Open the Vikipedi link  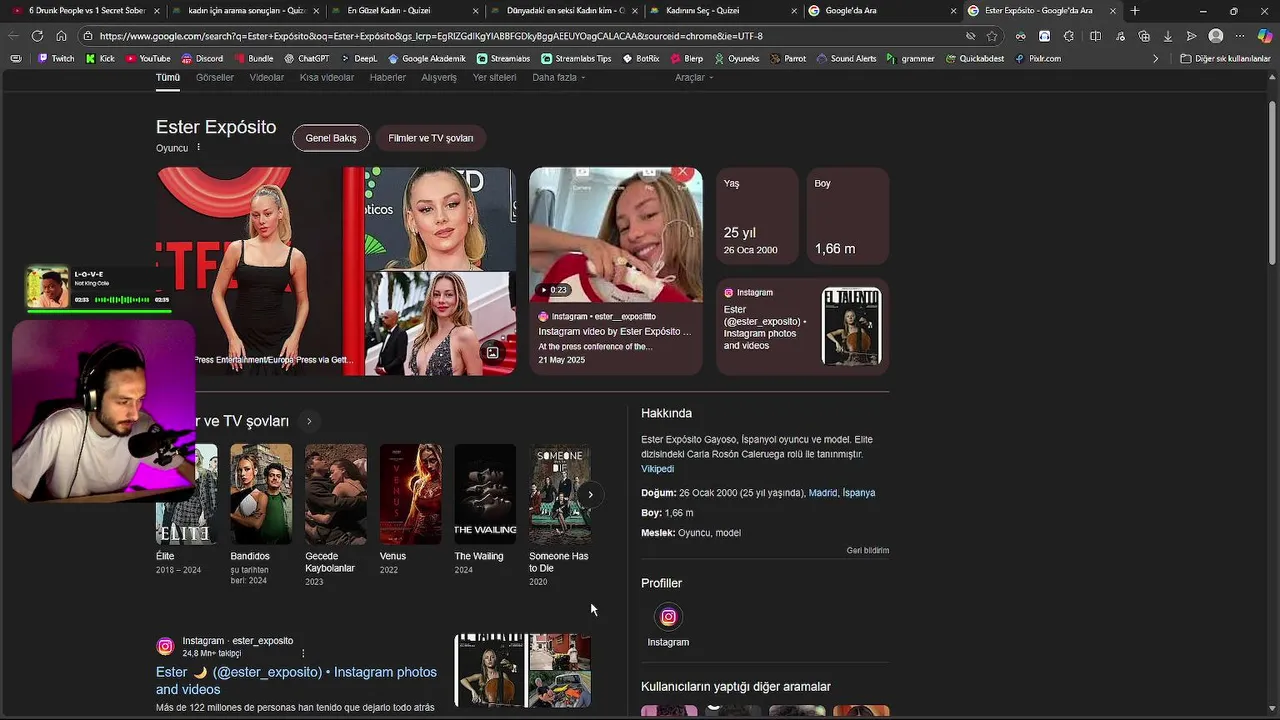(x=657, y=469)
